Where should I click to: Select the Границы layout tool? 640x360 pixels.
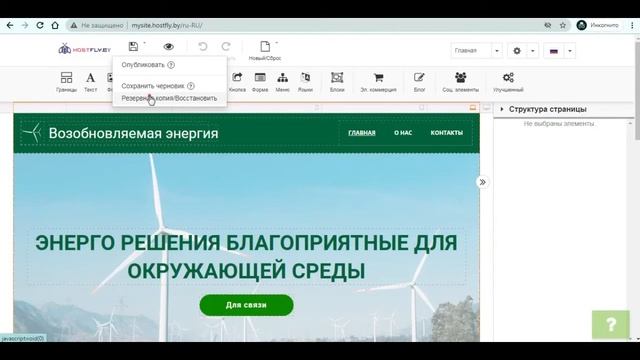(66, 82)
